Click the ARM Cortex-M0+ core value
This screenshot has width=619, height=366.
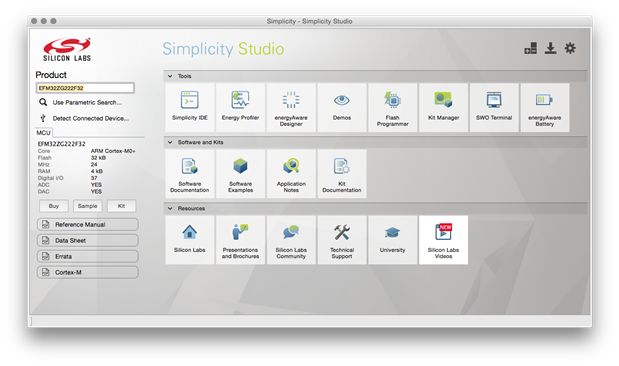coord(113,151)
